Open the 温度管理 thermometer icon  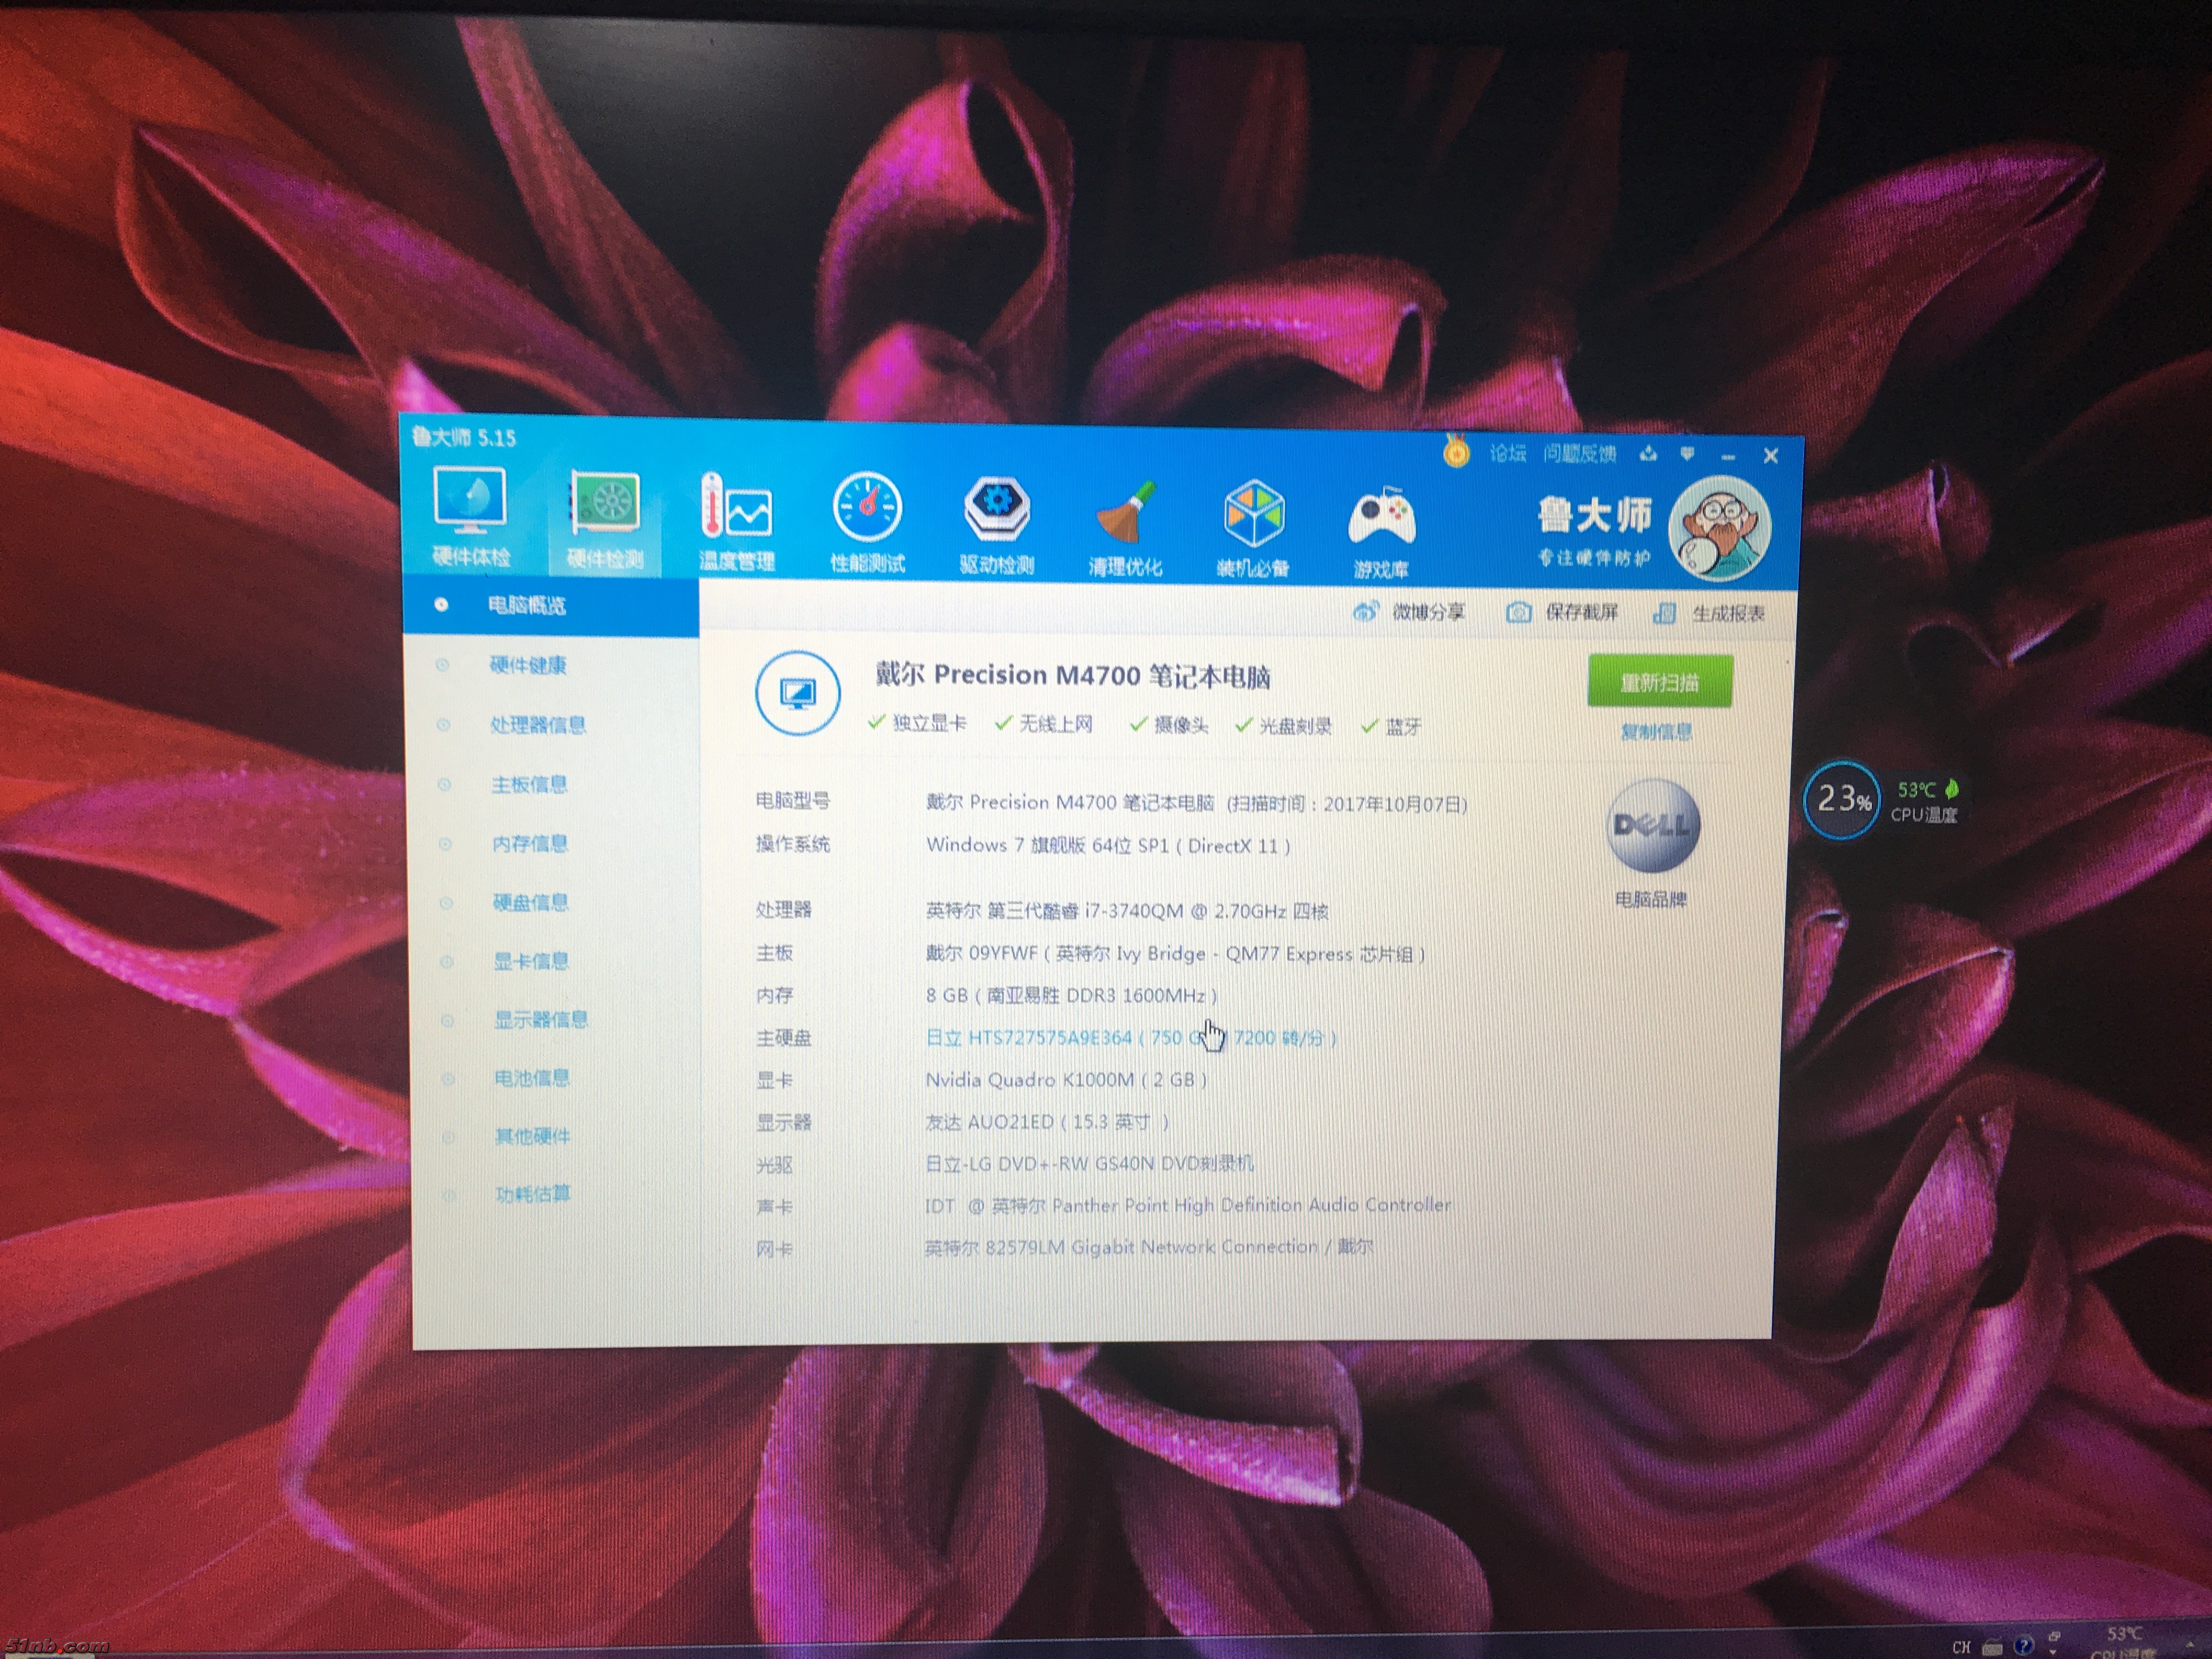click(x=736, y=521)
